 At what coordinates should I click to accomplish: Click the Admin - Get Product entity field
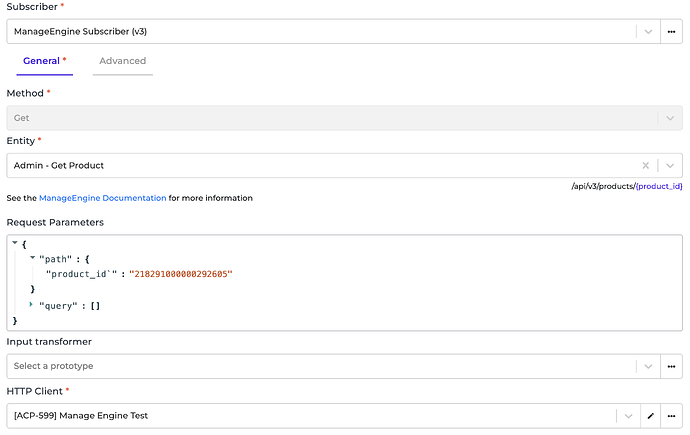click(x=345, y=165)
